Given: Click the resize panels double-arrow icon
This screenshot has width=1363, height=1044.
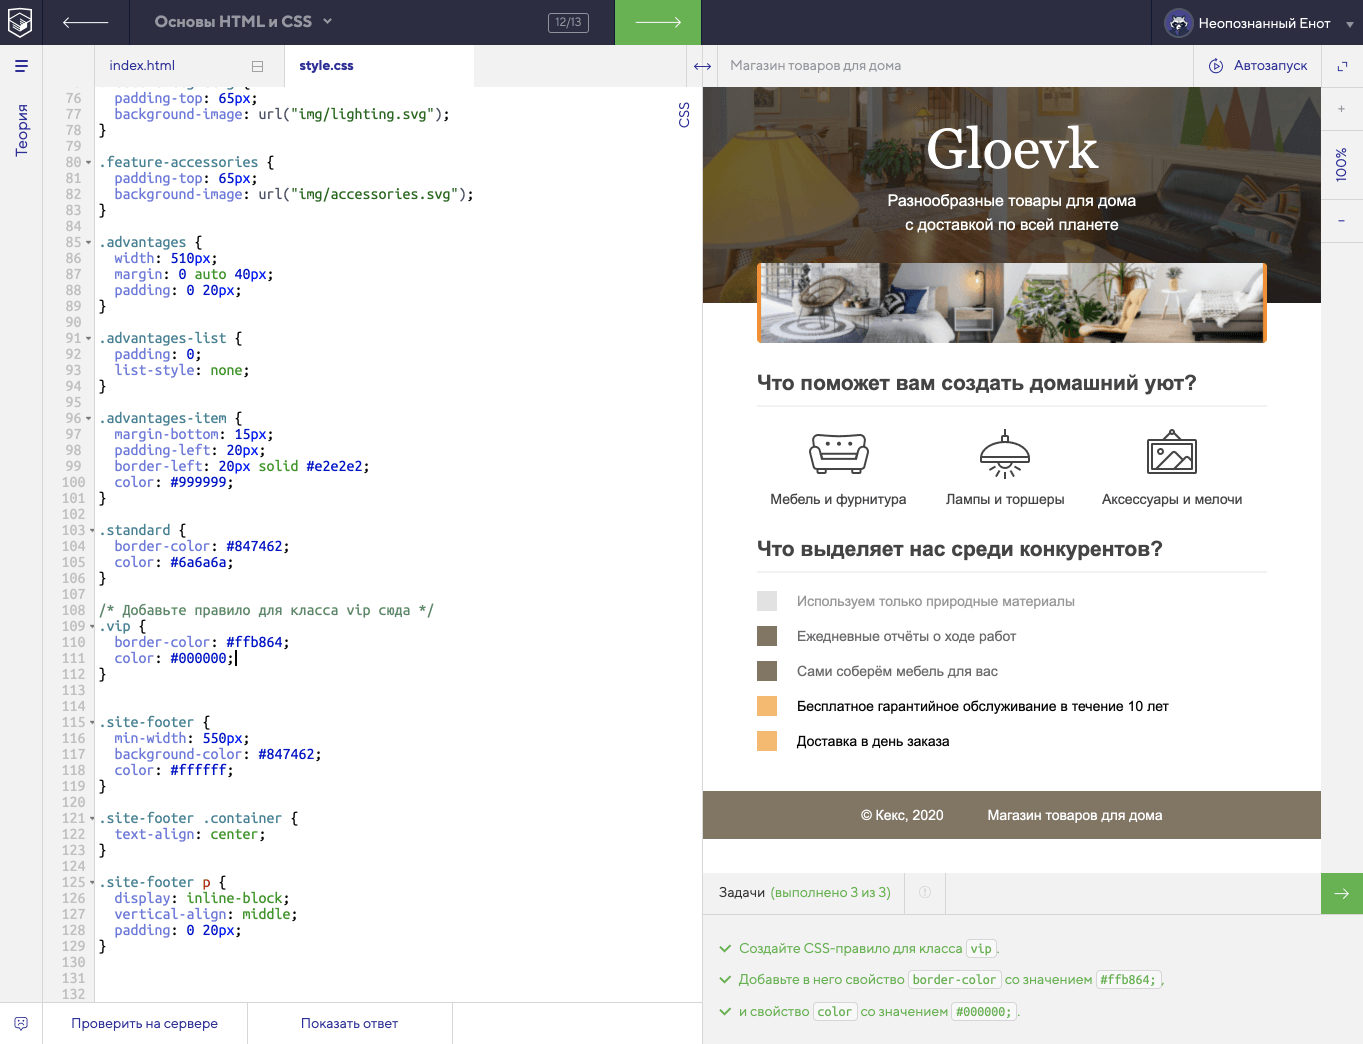Looking at the screenshot, I should pos(702,66).
